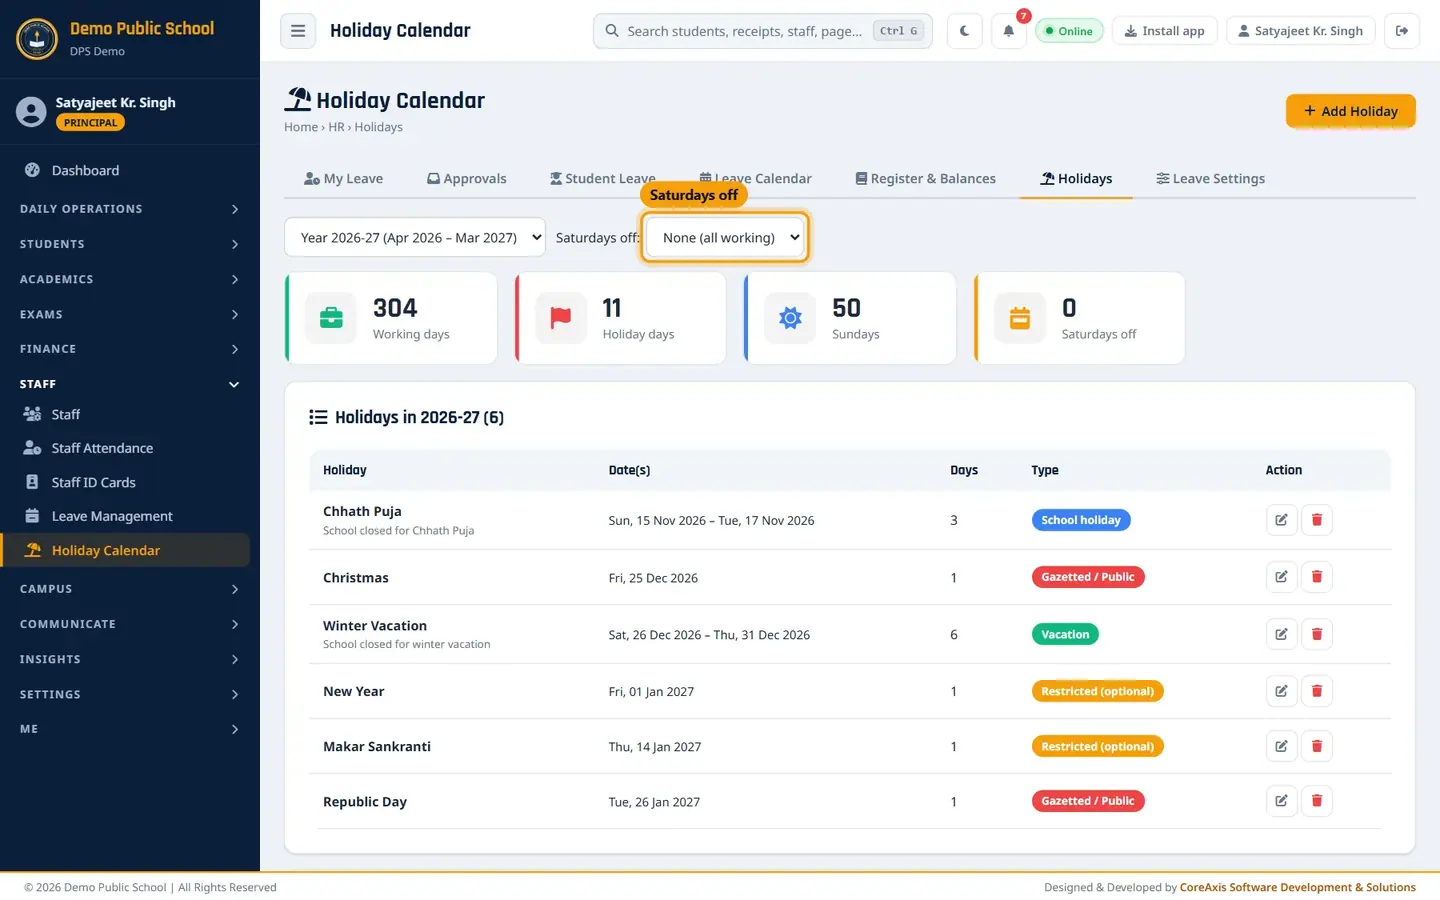Screen dimensions: 1440x900
Task: Open the Saturdays off dropdown
Action: pyautogui.click(x=725, y=237)
